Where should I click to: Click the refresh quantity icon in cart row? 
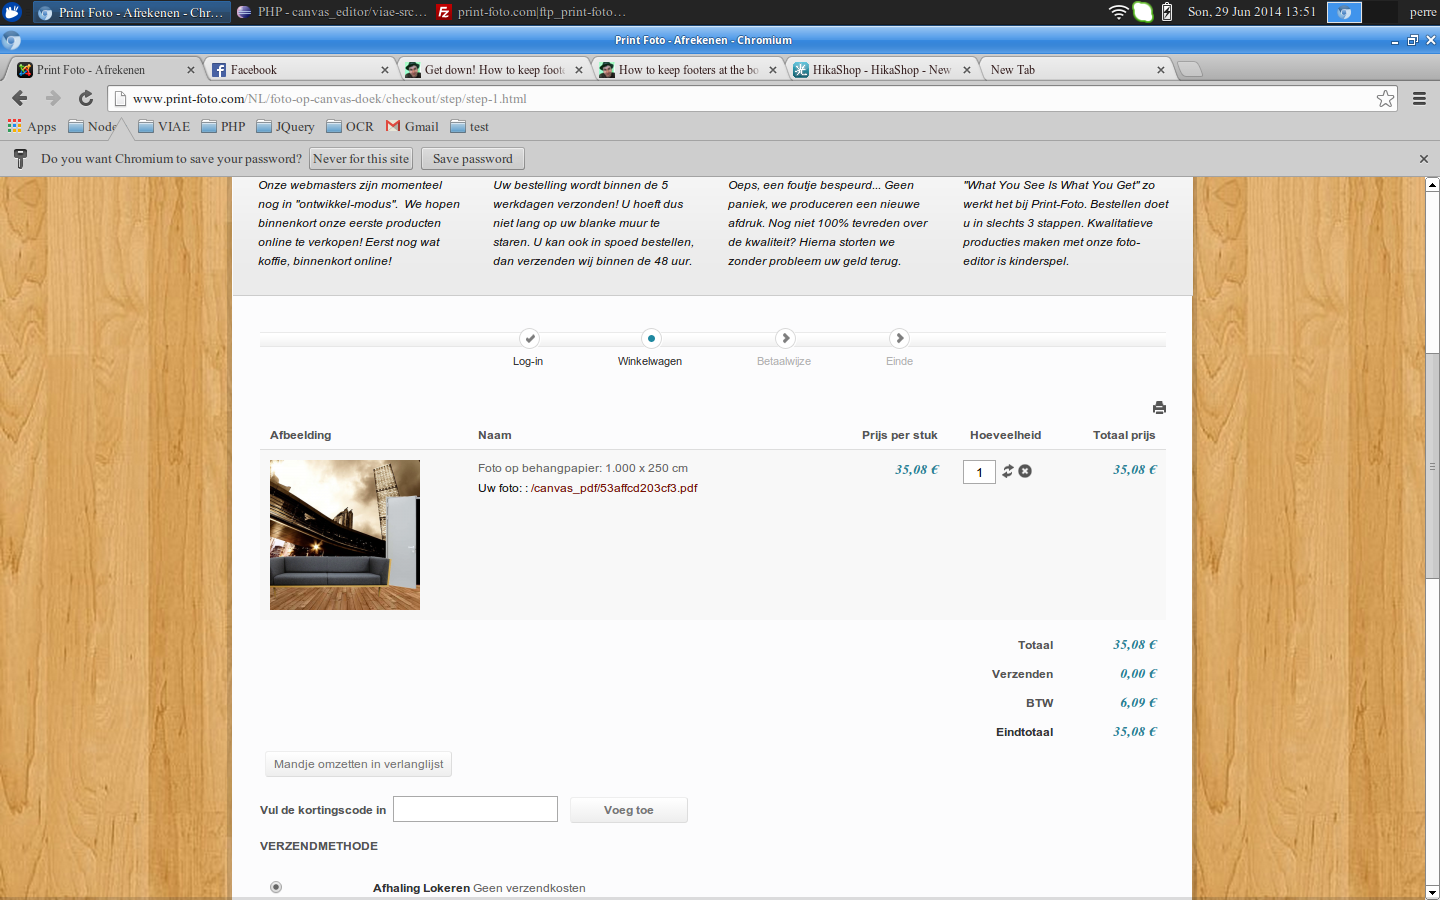coord(1008,471)
